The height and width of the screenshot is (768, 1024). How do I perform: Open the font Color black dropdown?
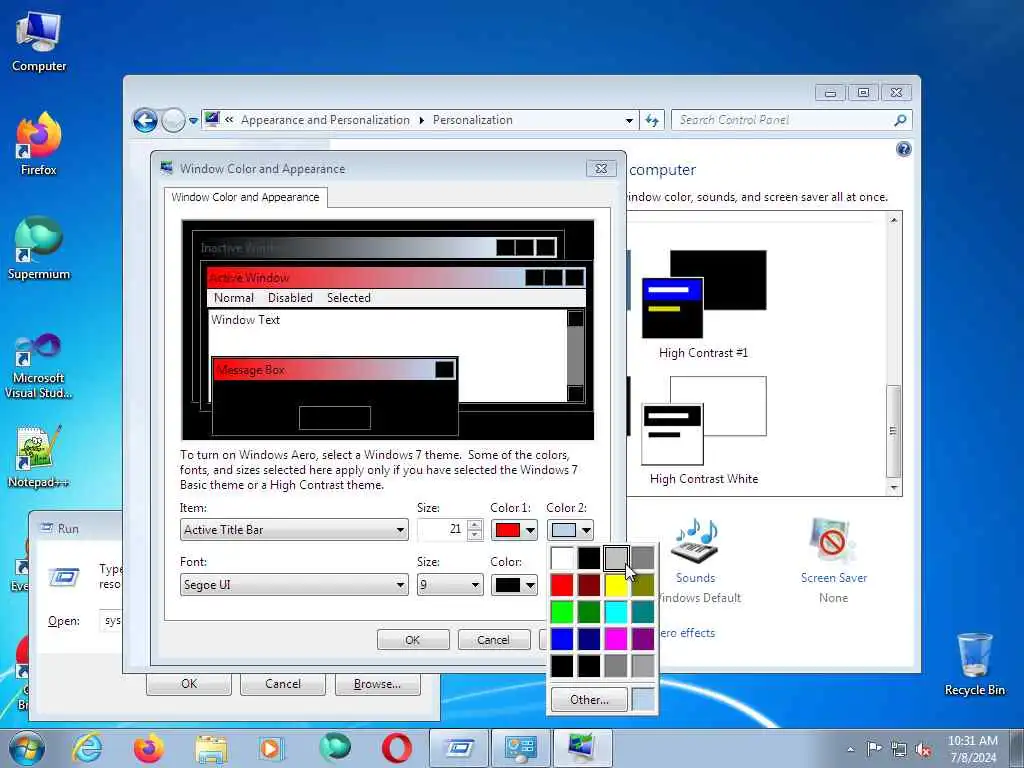pos(514,584)
